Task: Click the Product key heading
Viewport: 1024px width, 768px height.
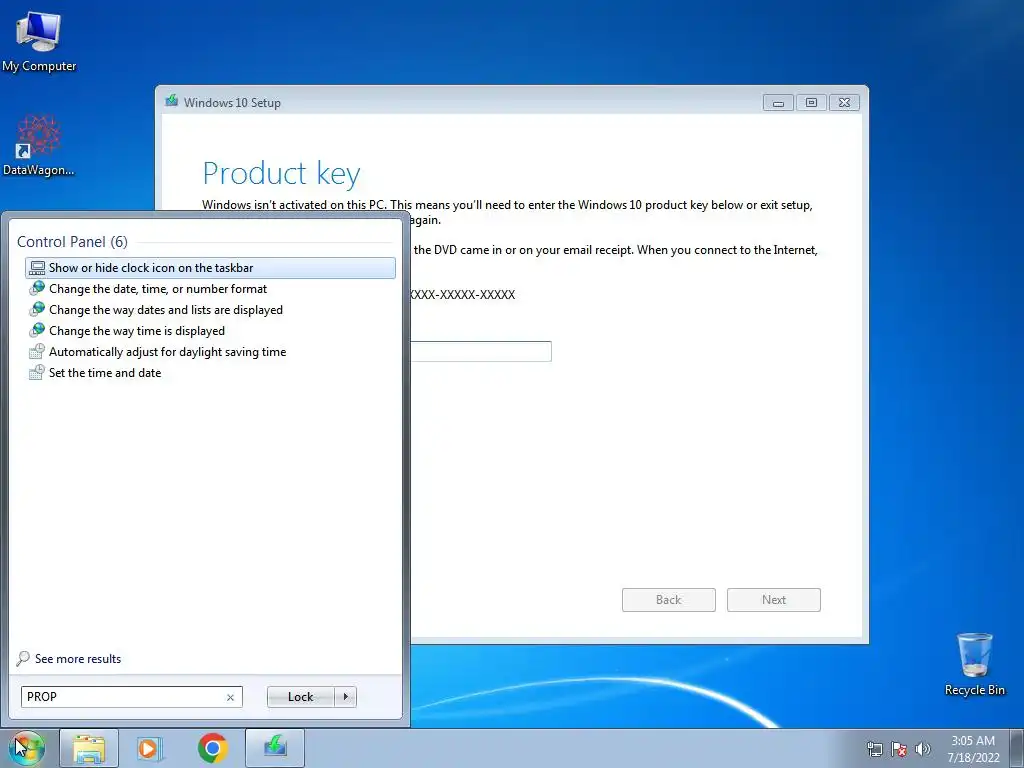Action: (x=281, y=174)
